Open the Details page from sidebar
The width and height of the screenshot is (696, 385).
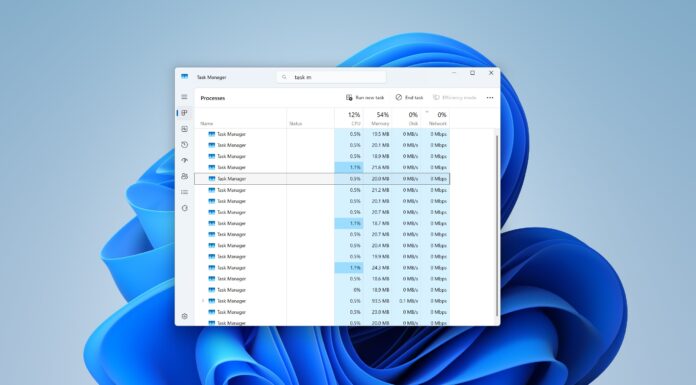click(x=185, y=192)
